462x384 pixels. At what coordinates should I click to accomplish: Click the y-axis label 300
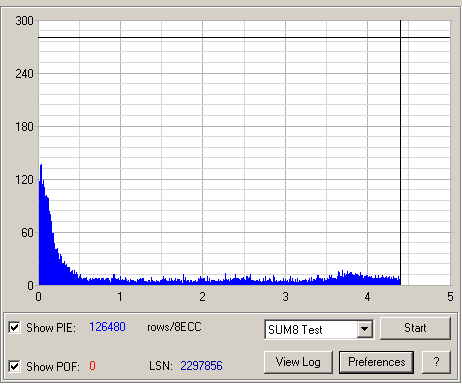pyautogui.click(x=24, y=21)
